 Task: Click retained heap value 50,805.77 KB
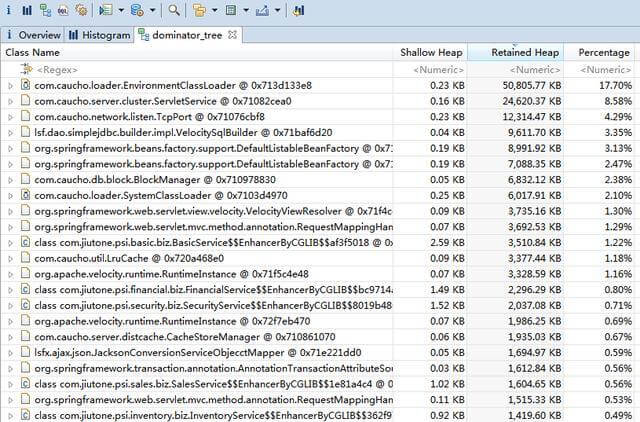tap(532, 85)
